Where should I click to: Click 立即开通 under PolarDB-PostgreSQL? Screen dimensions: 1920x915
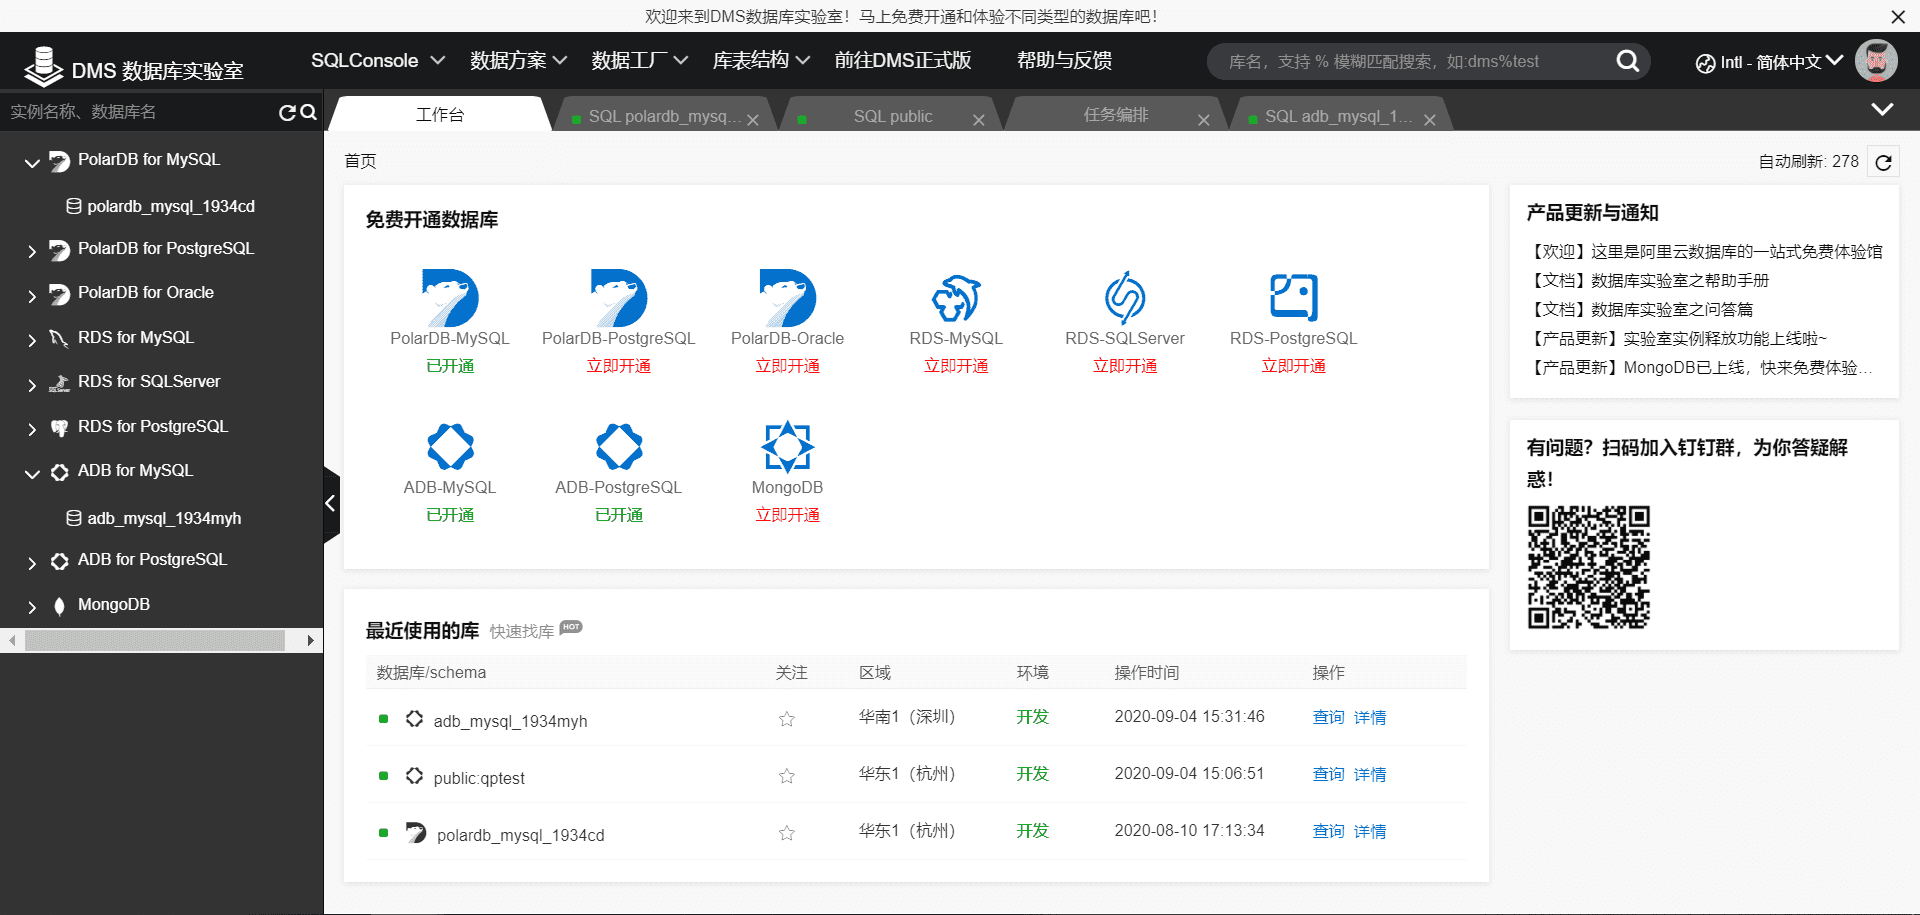click(x=619, y=366)
